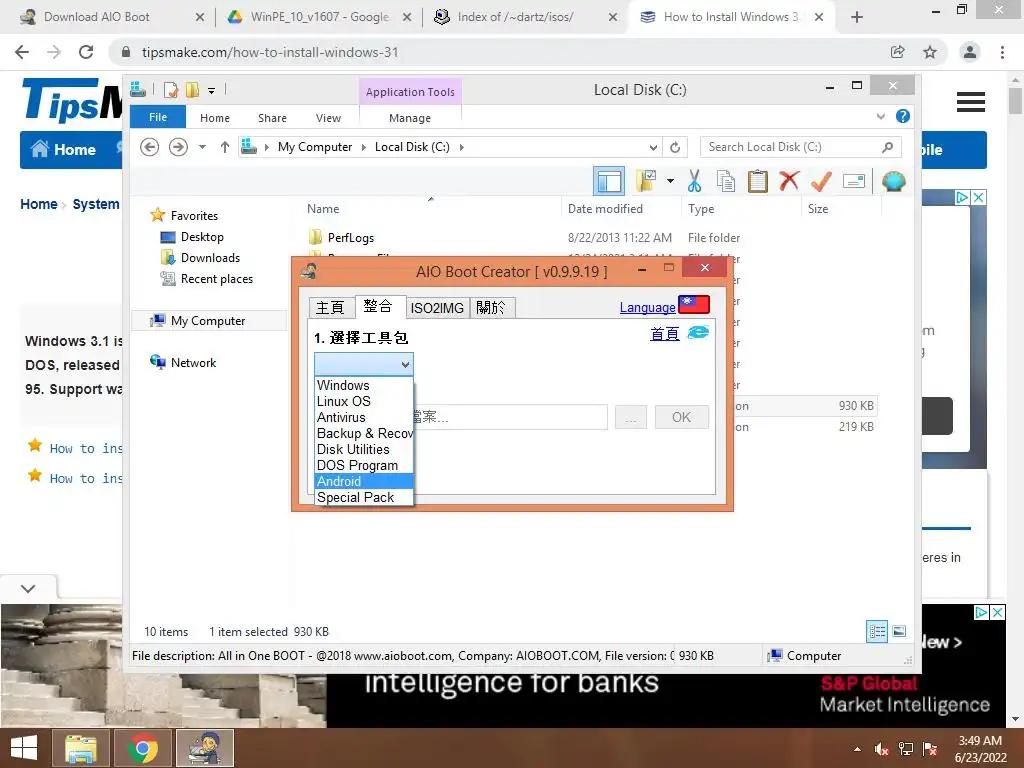Click the Explorer forward navigation arrow
This screenshot has height=768, width=1024.
178,147
